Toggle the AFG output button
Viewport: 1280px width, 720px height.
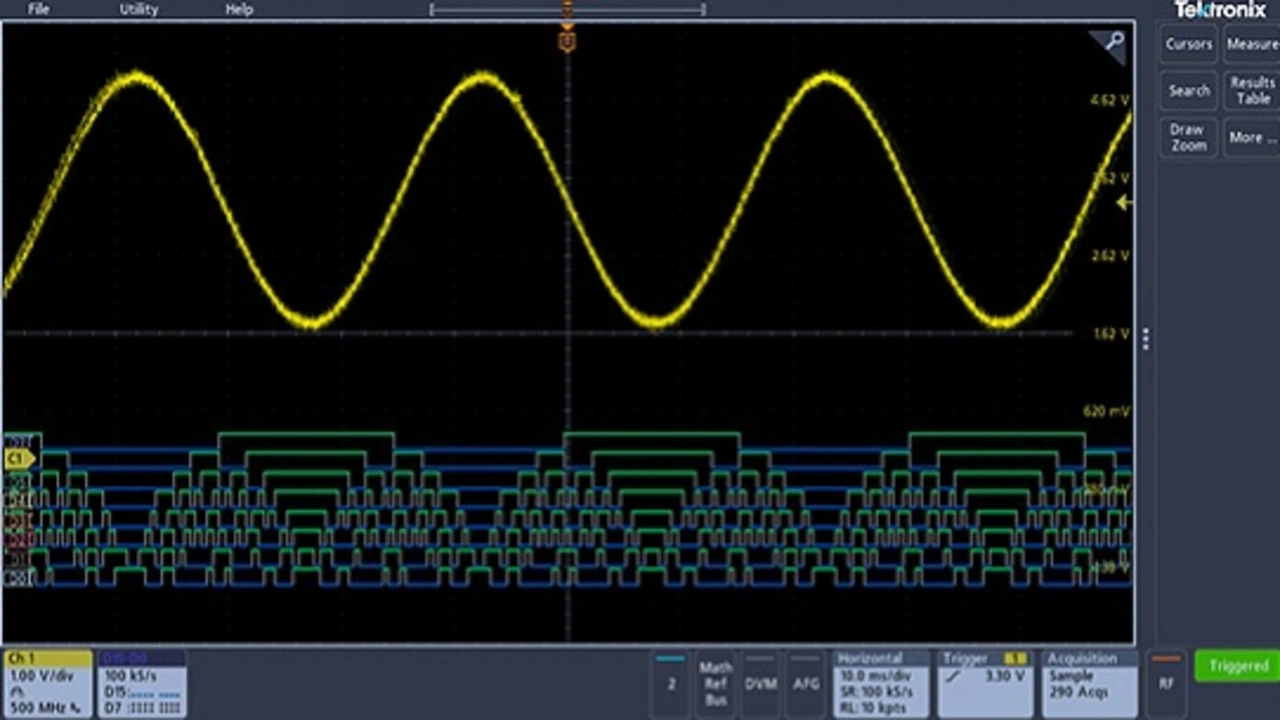click(x=805, y=683)
